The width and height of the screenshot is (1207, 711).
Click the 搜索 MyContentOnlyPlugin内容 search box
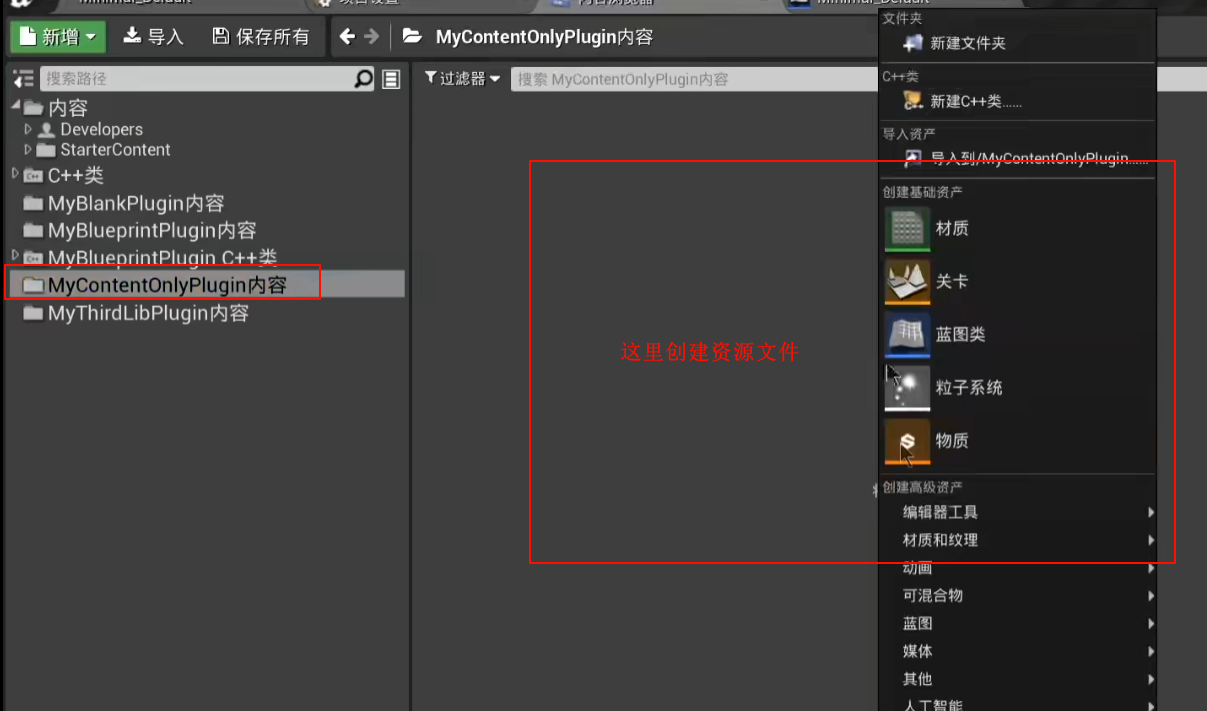click(694, 79)
